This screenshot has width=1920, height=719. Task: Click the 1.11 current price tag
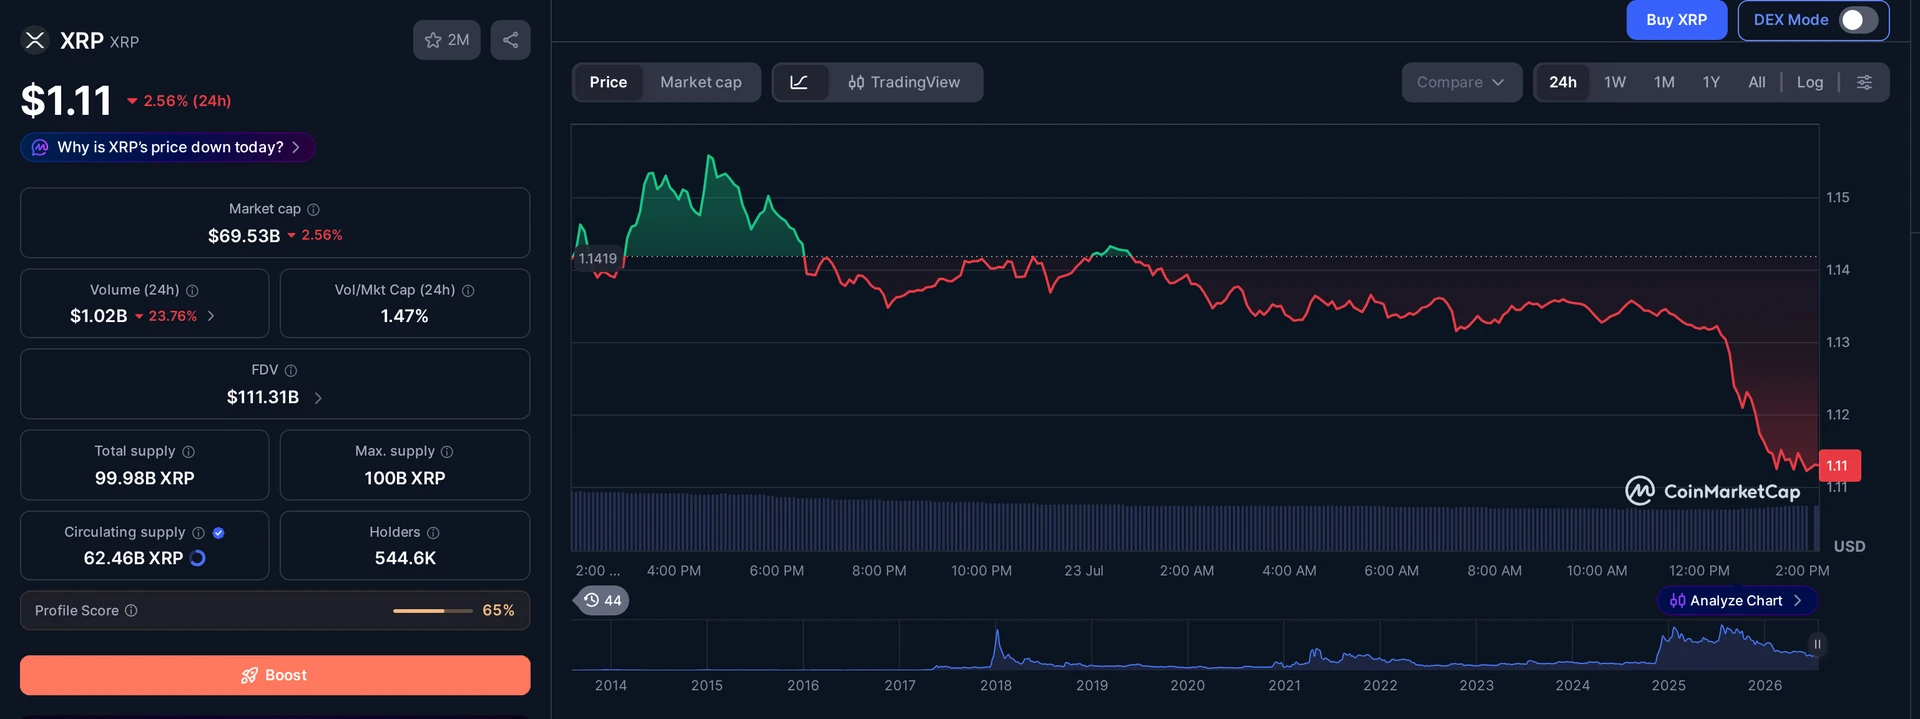coord(1839,465)
